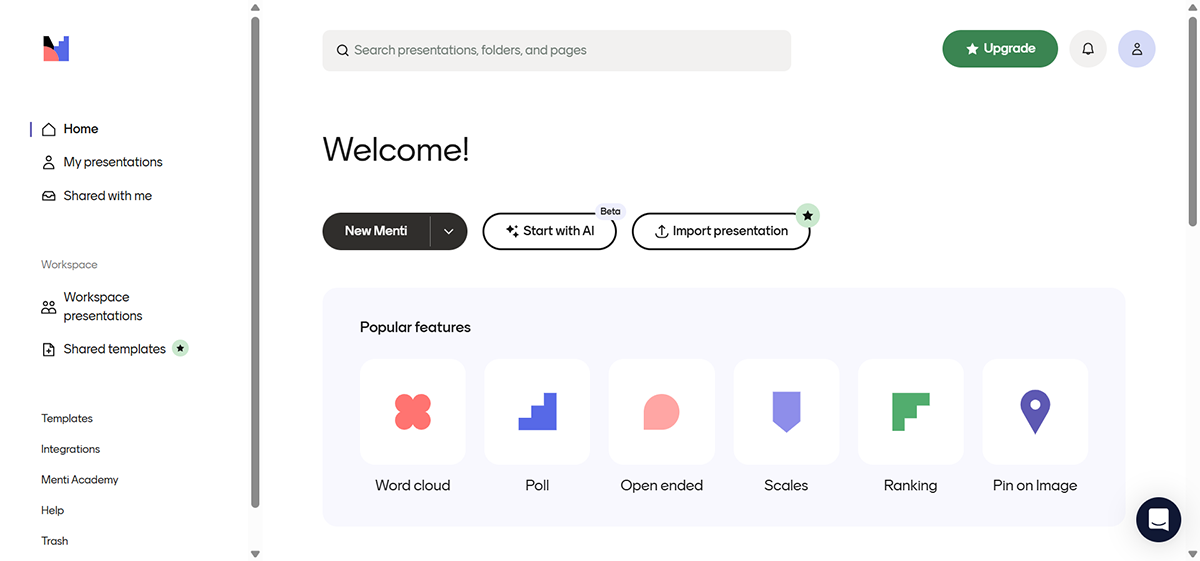Open the user profile avatar icon
This screenshot has width=1200, height=561.
tap(1137, 49)
